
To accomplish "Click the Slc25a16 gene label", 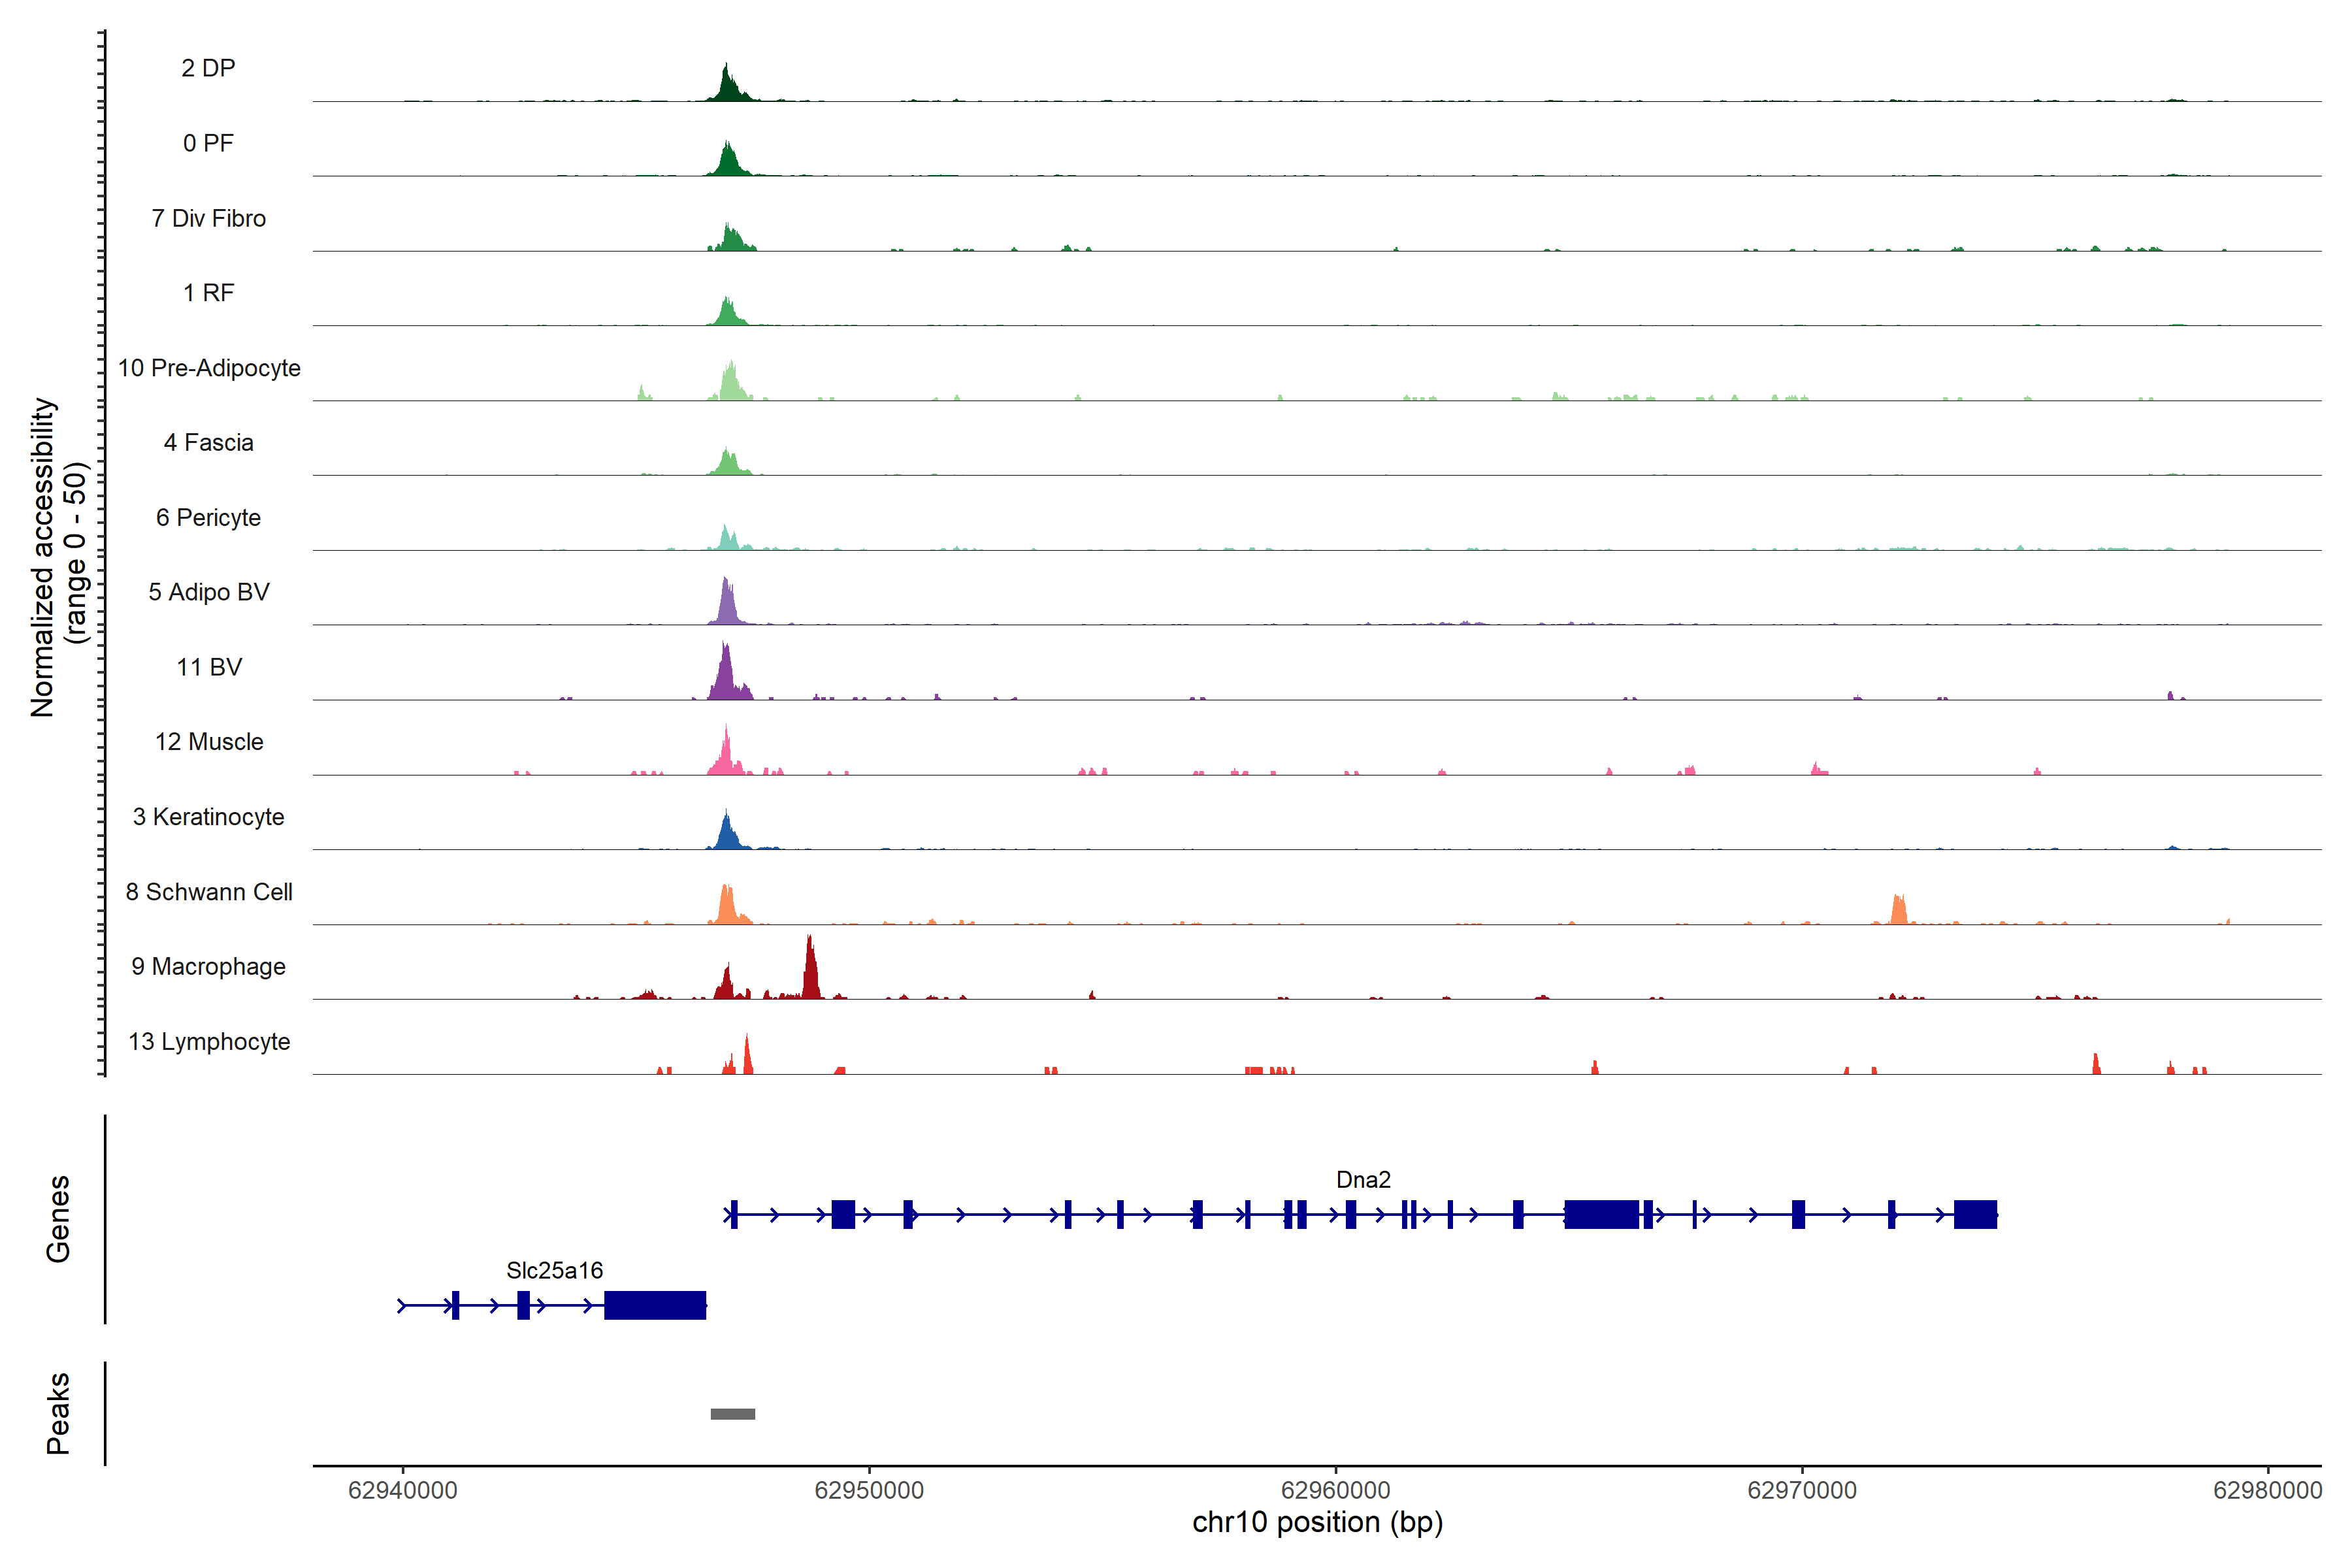I will (554, 1271).
